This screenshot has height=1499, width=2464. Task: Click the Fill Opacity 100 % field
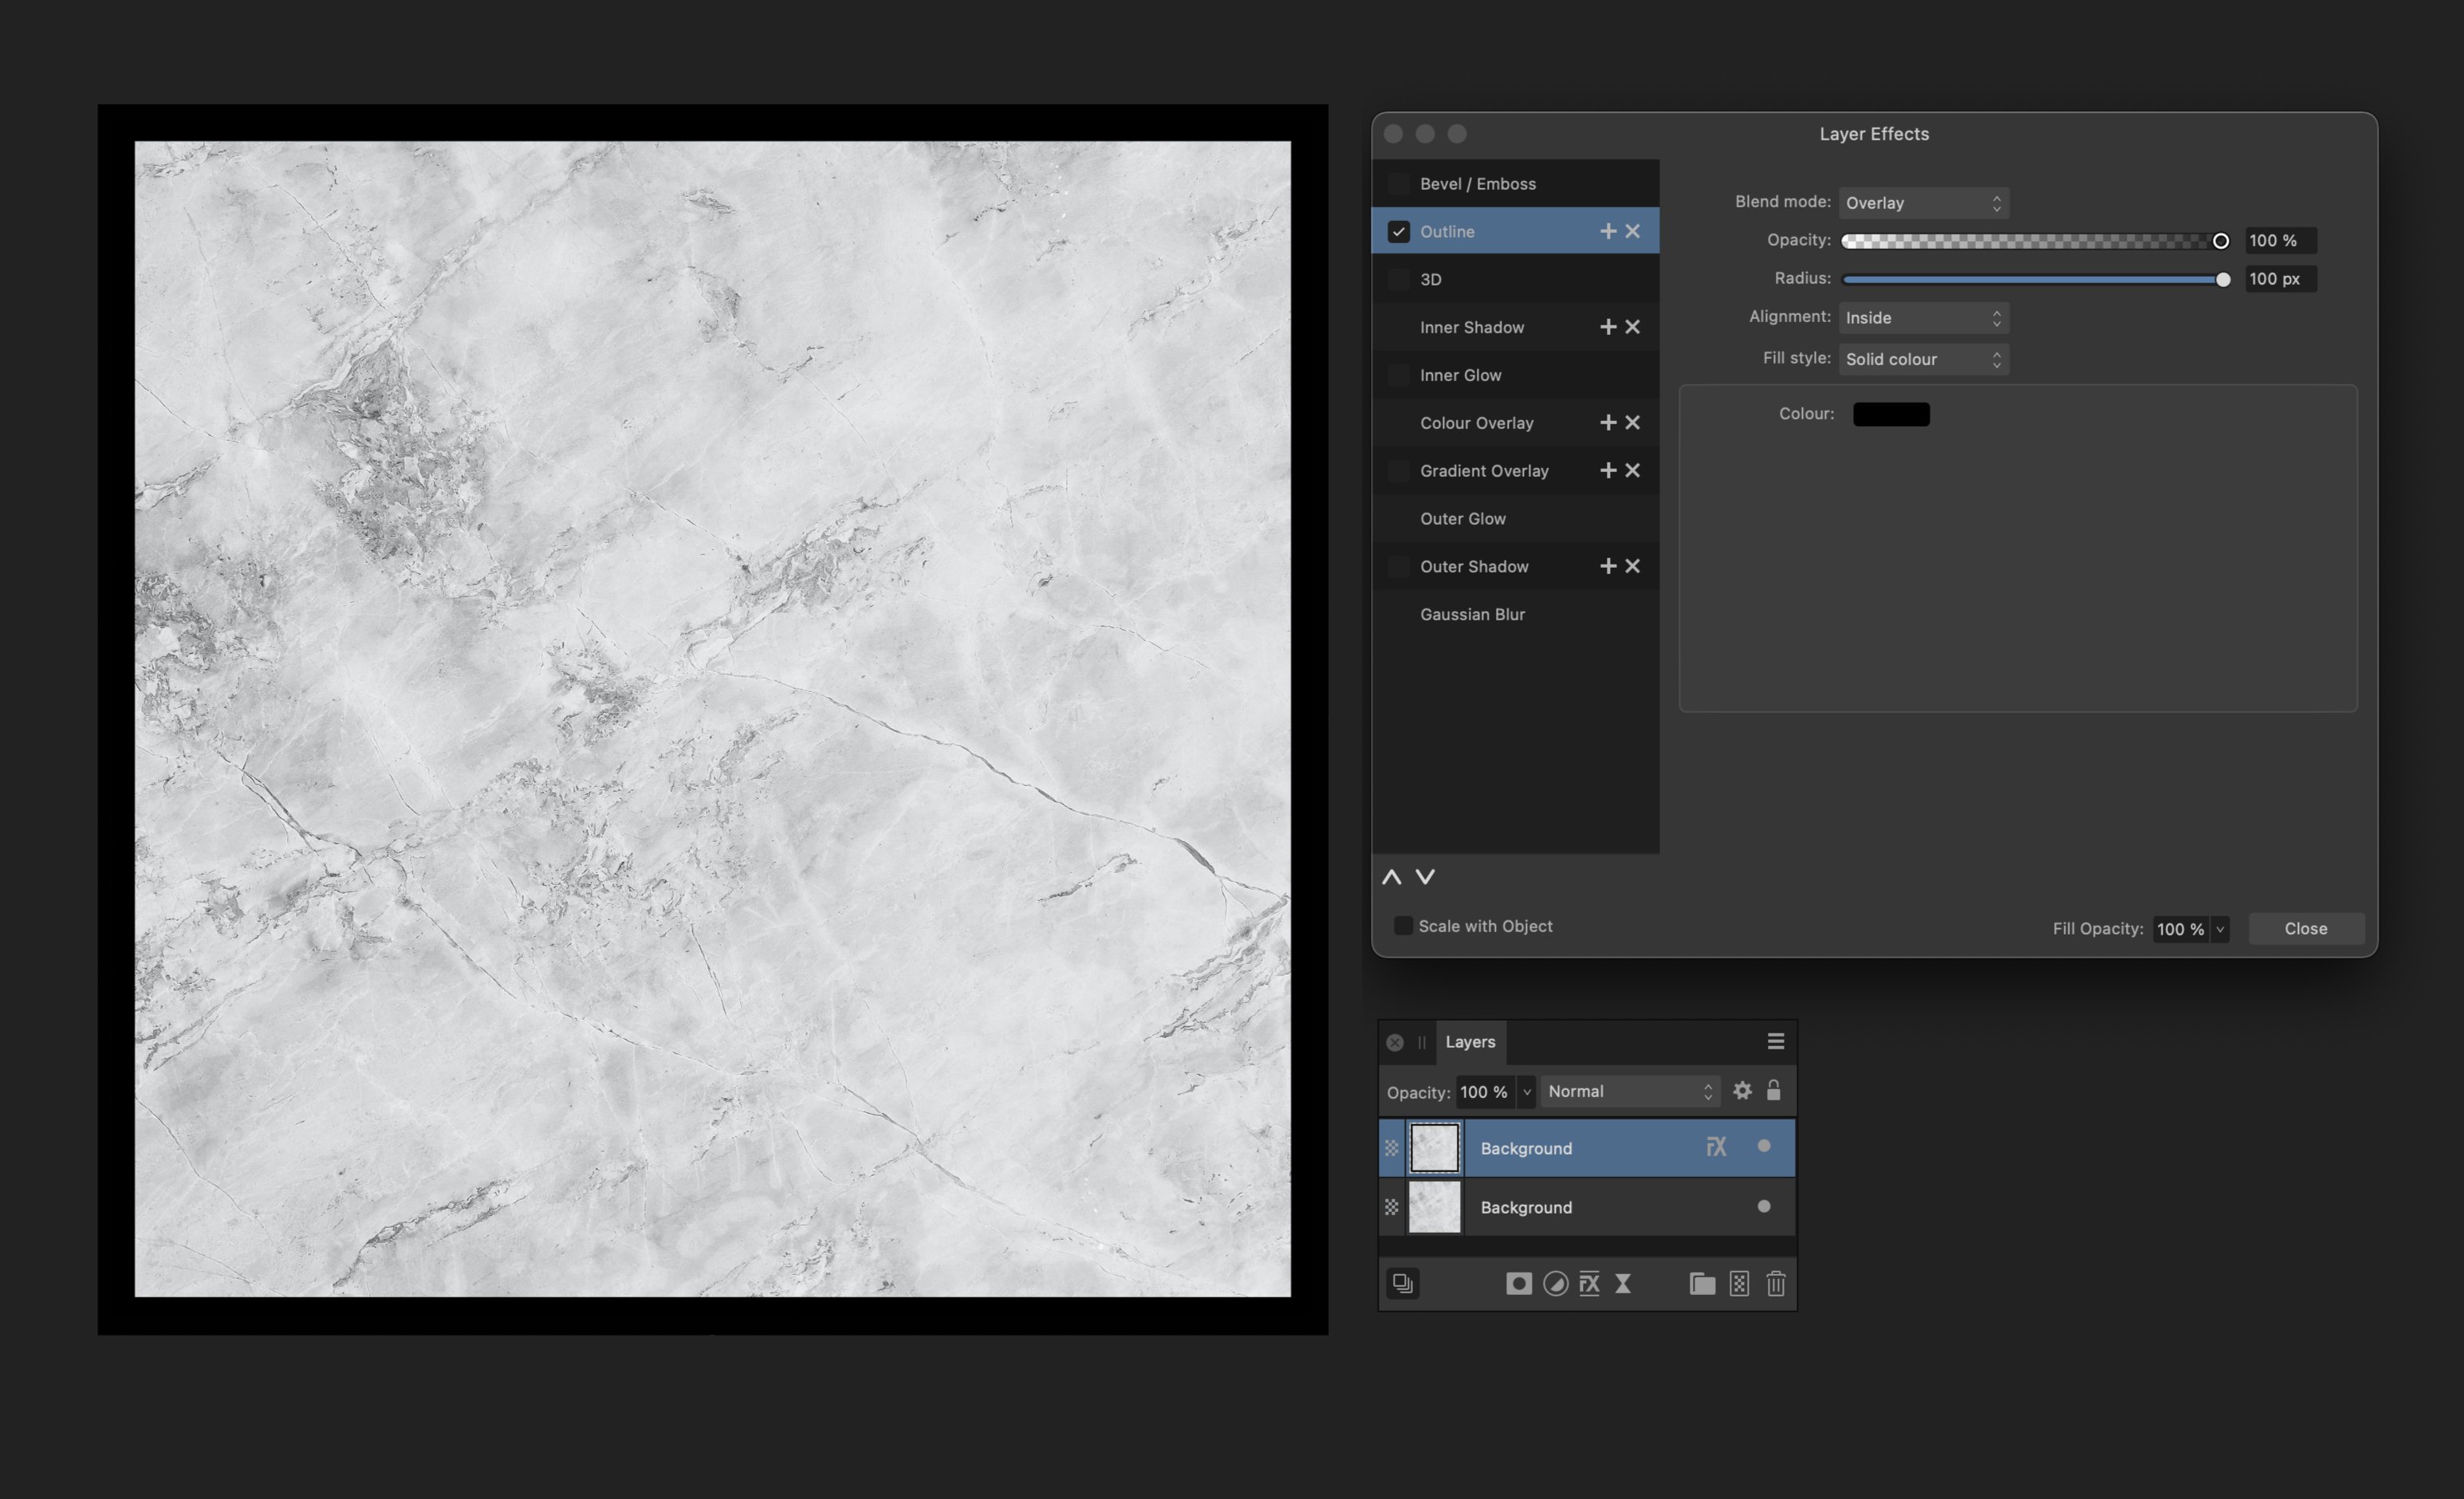point(2181,929)
